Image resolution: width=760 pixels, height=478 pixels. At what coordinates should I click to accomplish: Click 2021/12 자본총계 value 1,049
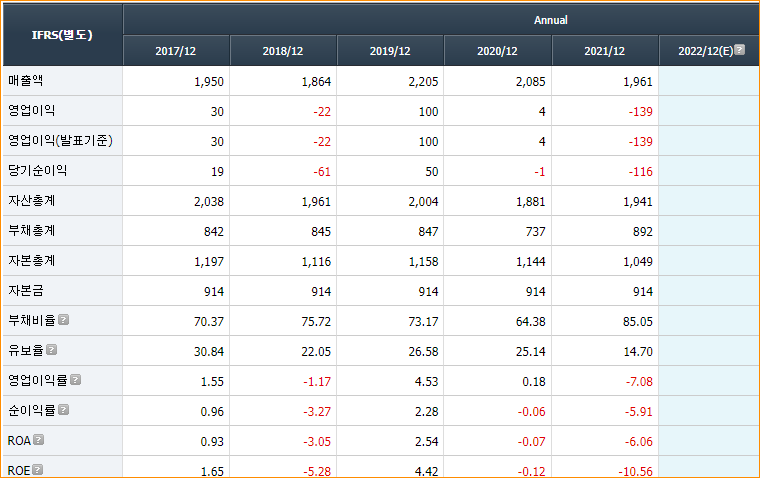coord(638,262)
